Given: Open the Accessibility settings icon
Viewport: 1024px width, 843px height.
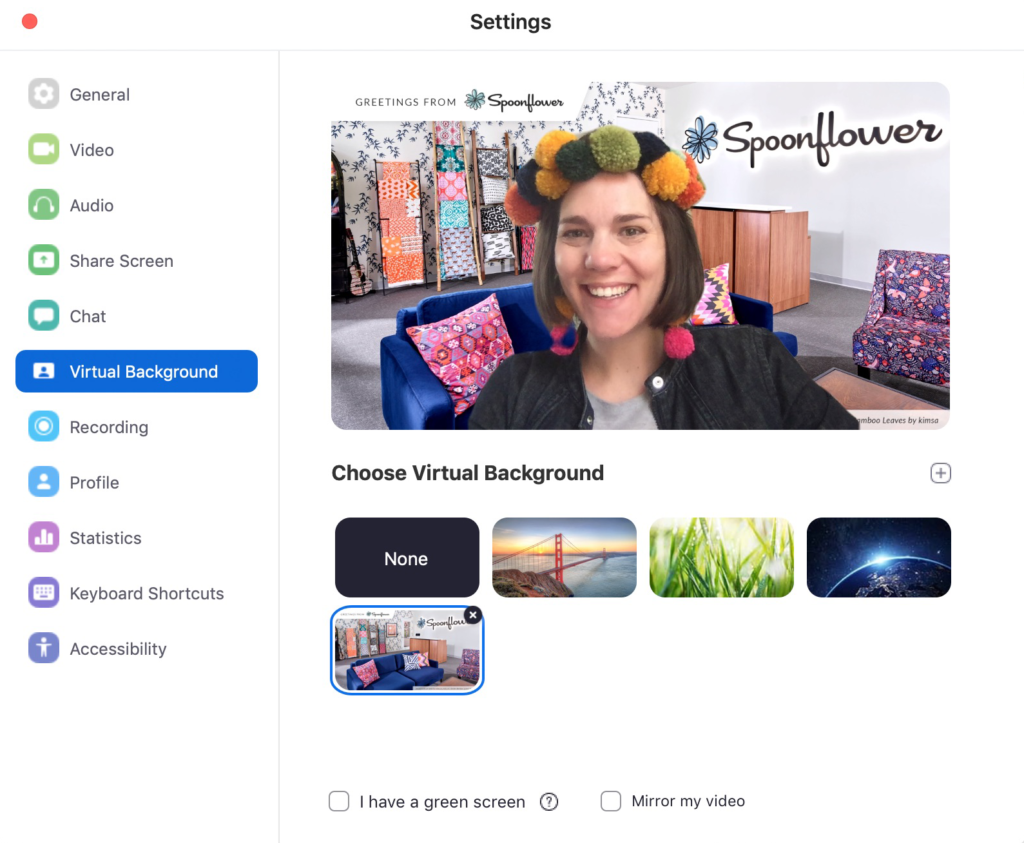Looking at the screenshot, I should point(44,649).
